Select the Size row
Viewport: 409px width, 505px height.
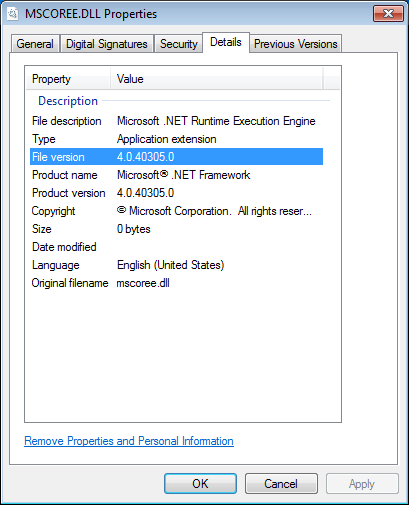click(176, 229)
